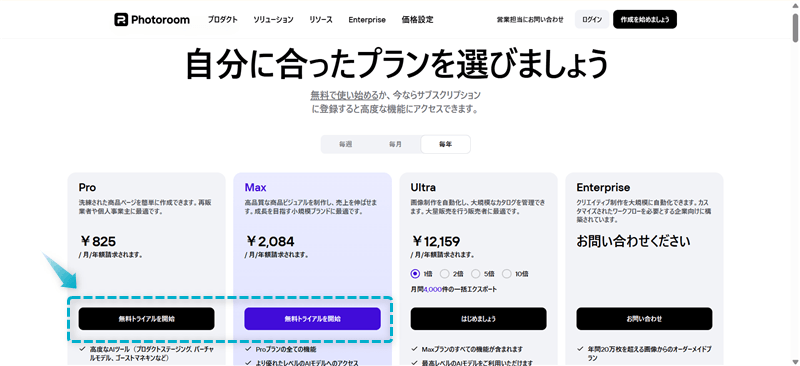Select the 毎年 billing tab
Screen dimensions: 800x366
445,144
